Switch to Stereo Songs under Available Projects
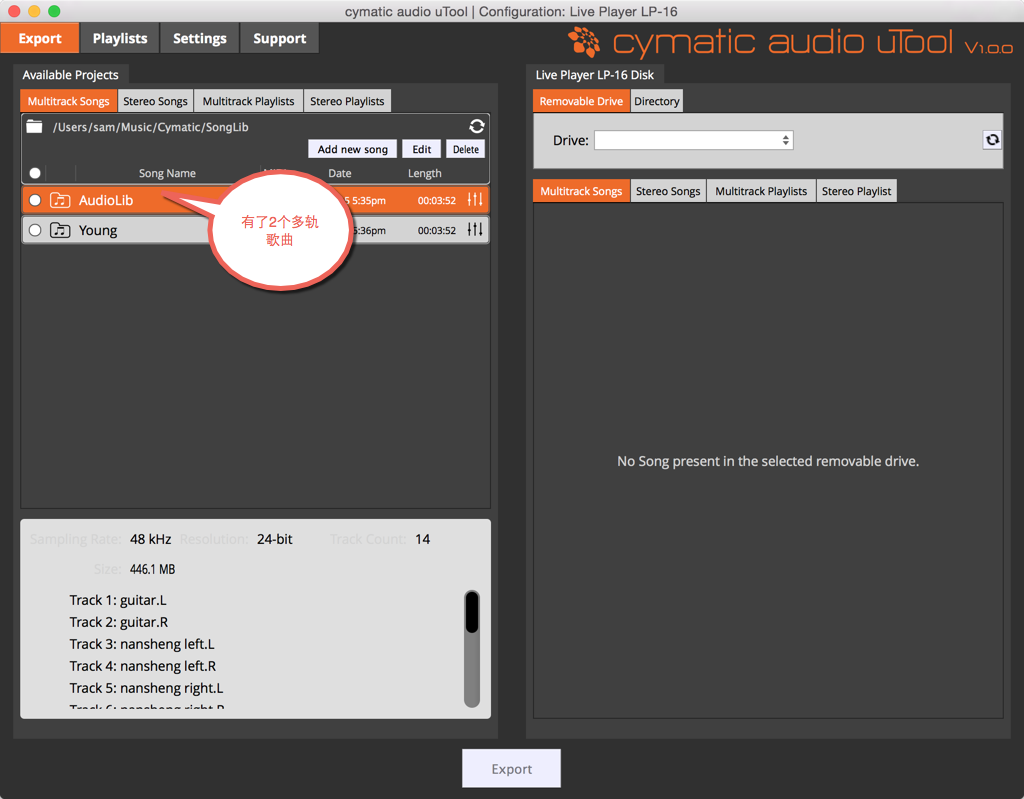 pyautogui.click(x=155, y=101)
